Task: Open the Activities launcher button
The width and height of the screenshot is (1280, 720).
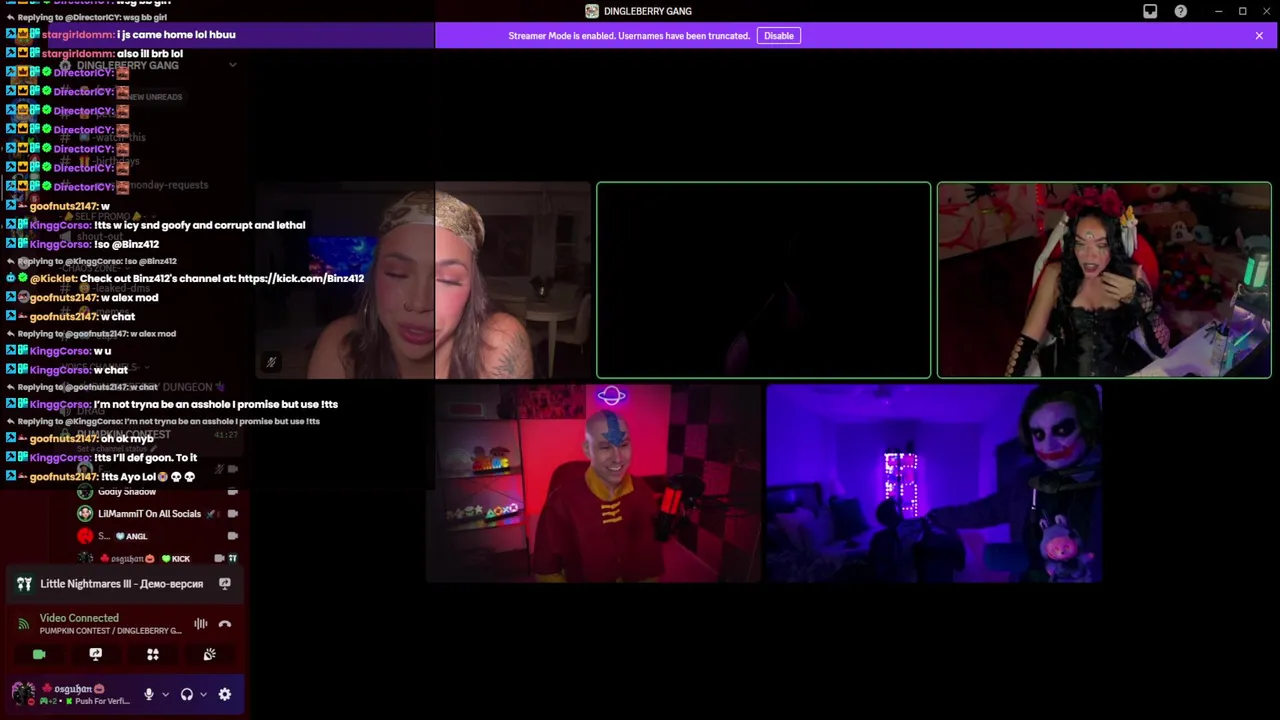Action: point(153,654)
